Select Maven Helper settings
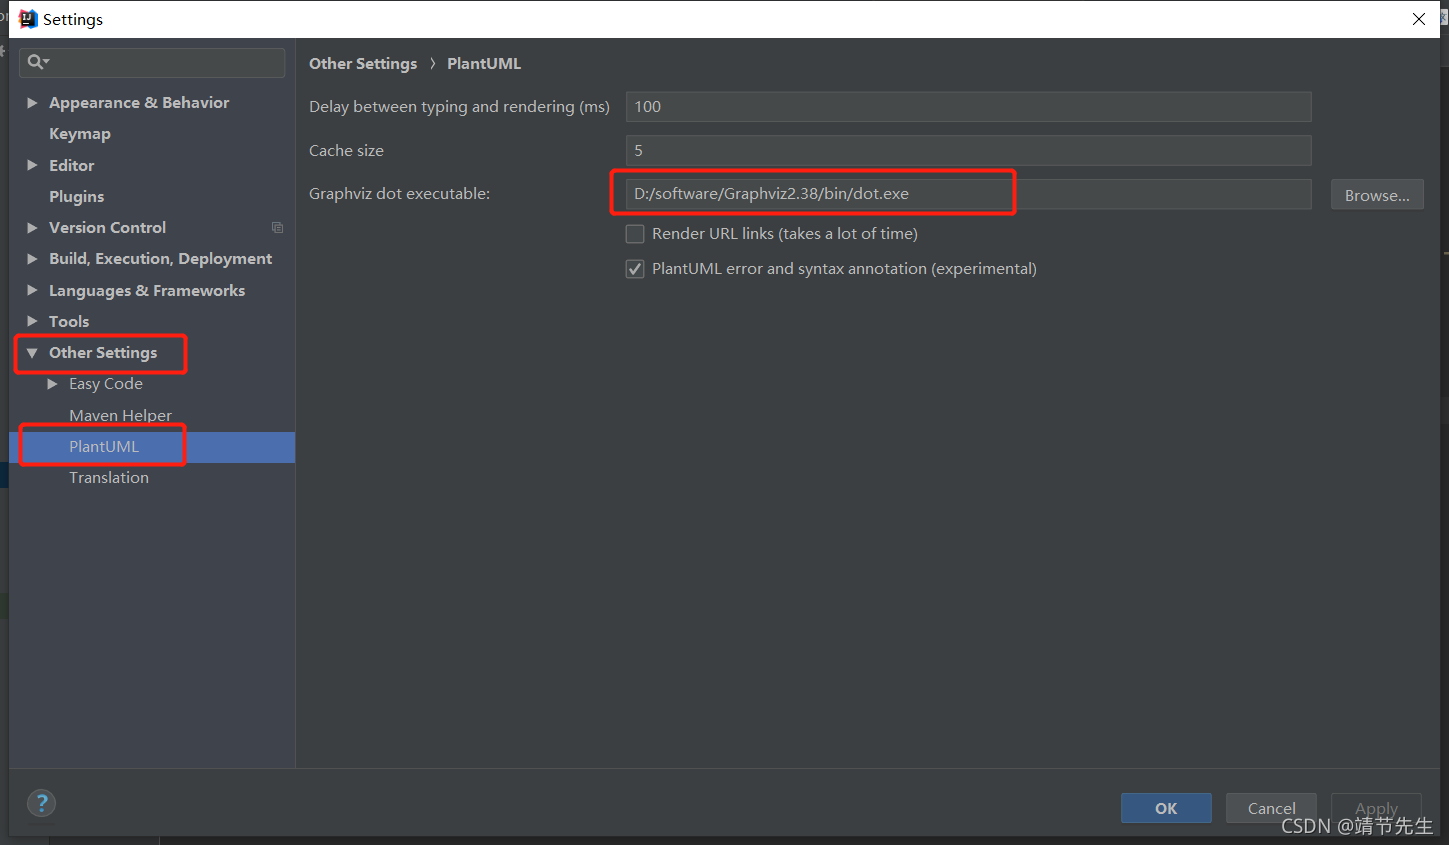1449x845 pixels. click(120, 415)
